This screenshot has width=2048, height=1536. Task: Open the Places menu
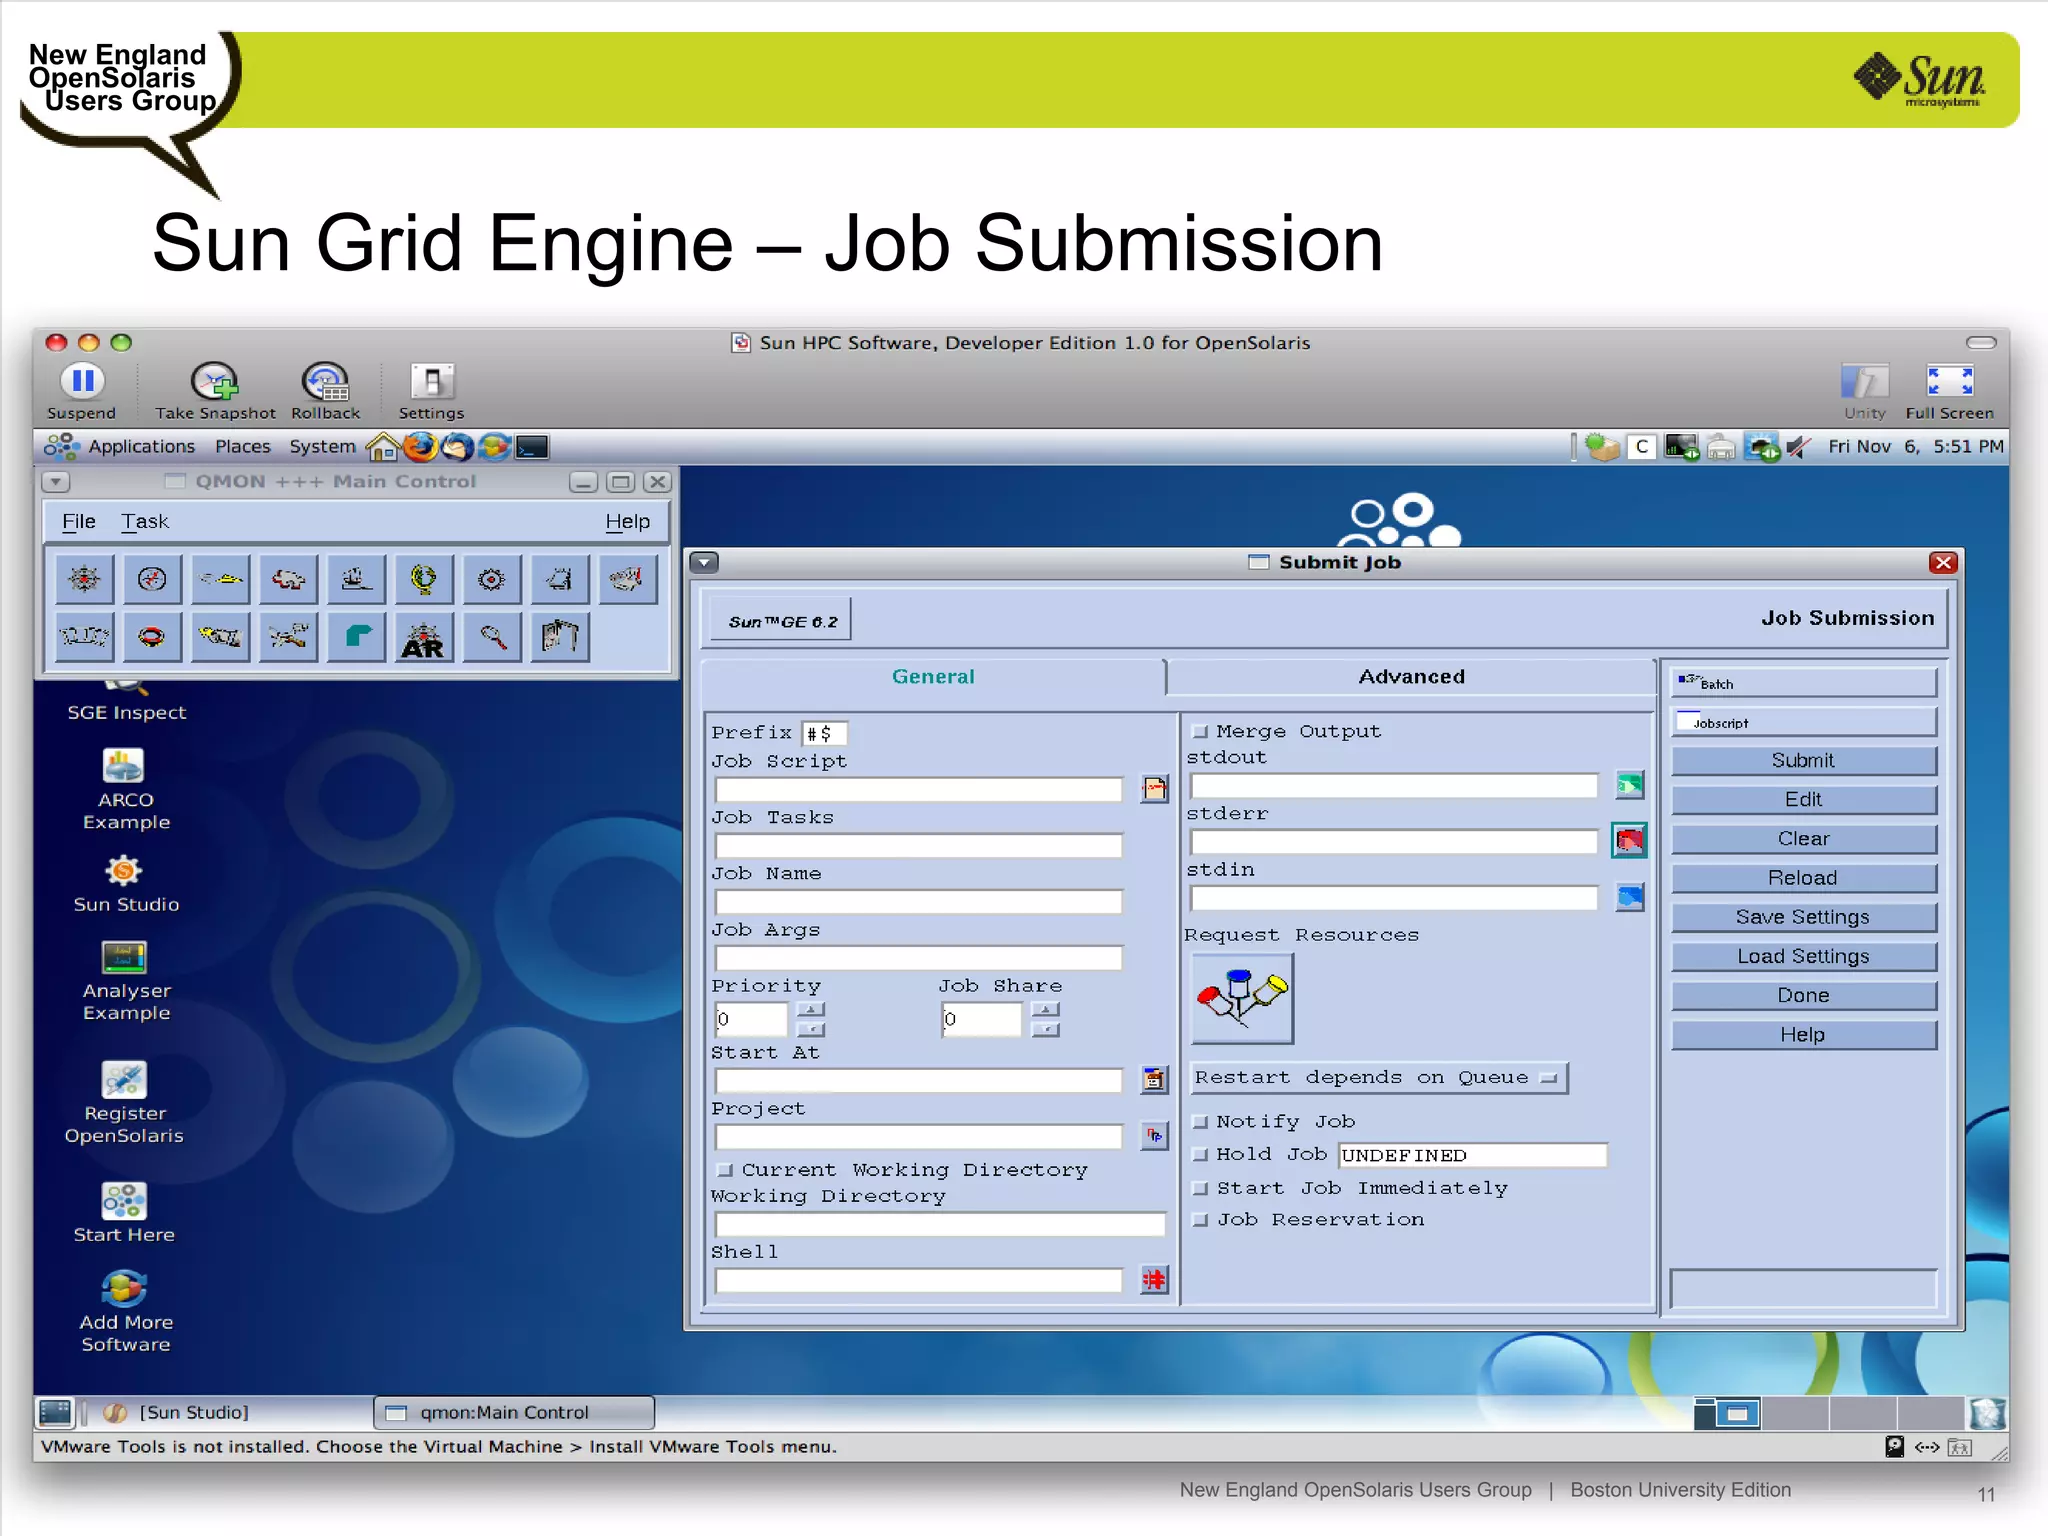243,446
